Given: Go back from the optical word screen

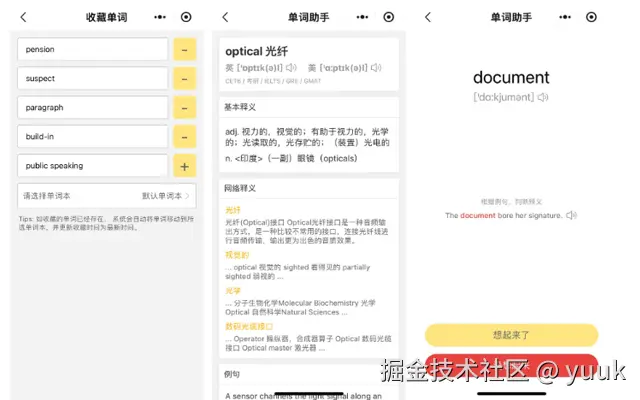Looking at the screenshot, I should point(225,17).
